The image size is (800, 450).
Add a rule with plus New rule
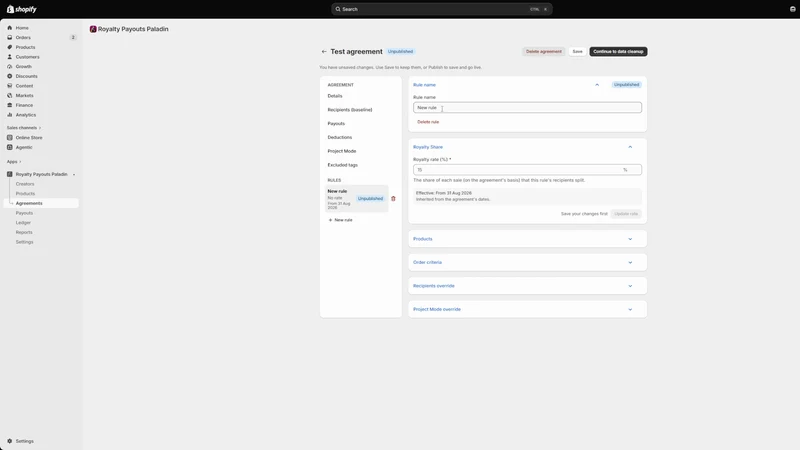340,220
